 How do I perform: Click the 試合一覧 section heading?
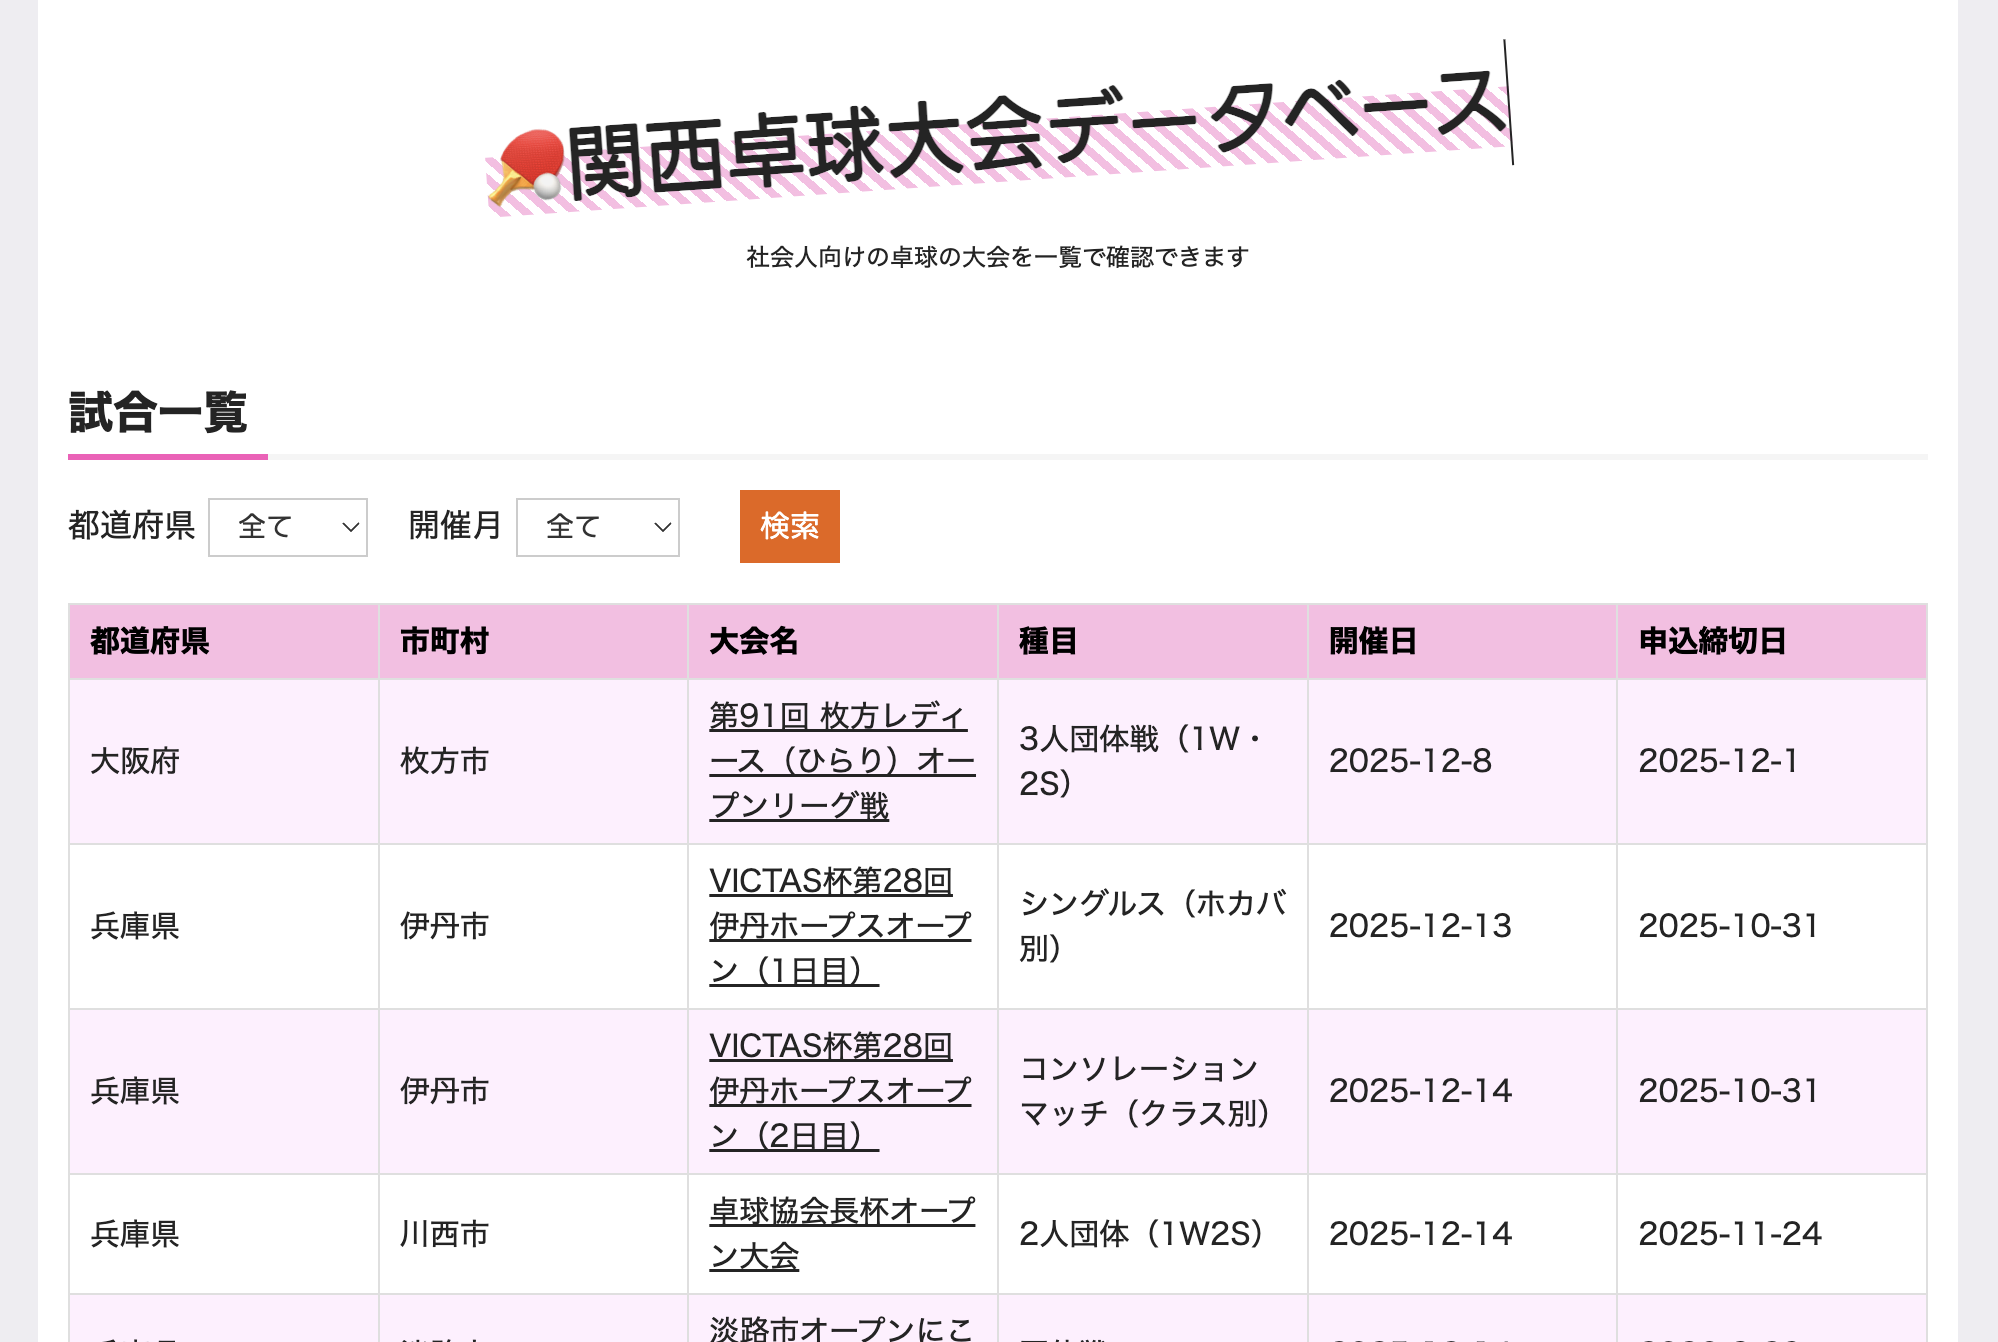point(158,412)
